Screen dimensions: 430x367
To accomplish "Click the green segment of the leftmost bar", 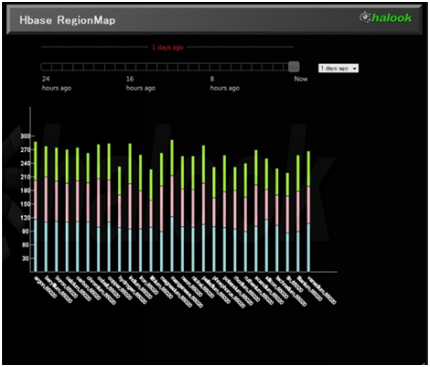I will point(35,161).
